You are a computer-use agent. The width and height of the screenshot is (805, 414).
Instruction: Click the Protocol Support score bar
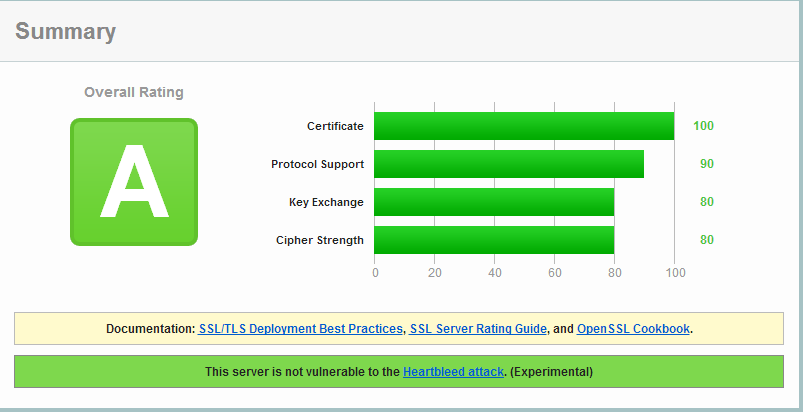(x=509, y=164)
